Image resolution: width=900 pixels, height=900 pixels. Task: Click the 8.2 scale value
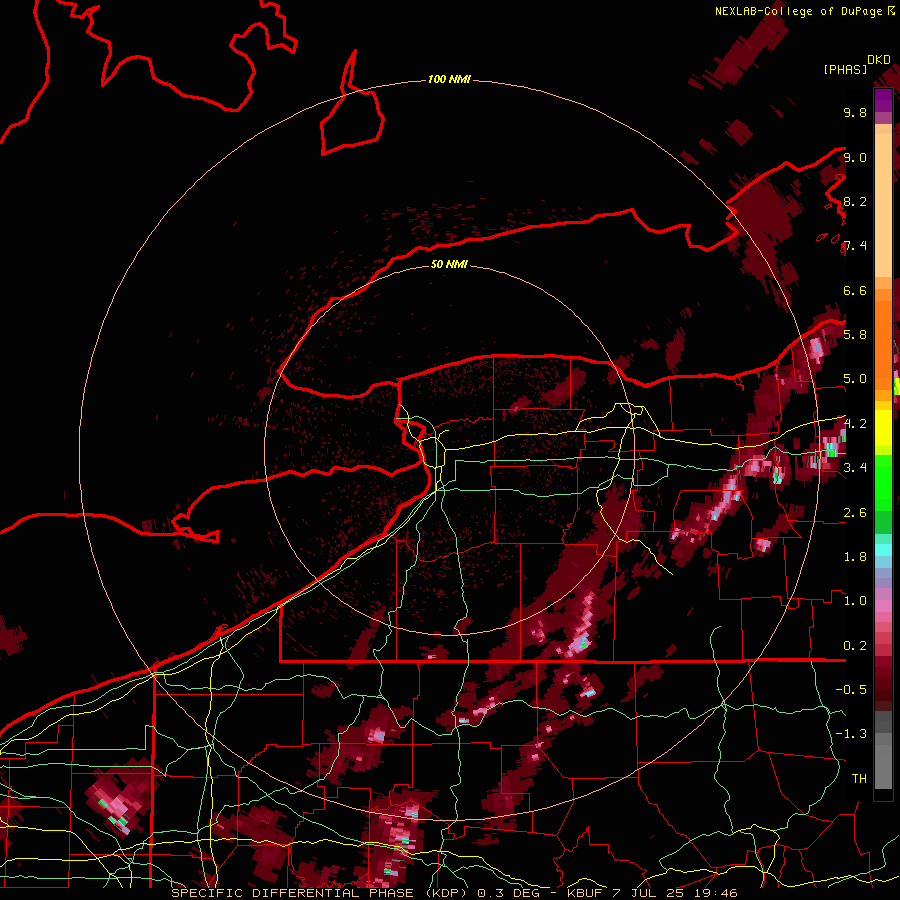(x=855, y=202)
